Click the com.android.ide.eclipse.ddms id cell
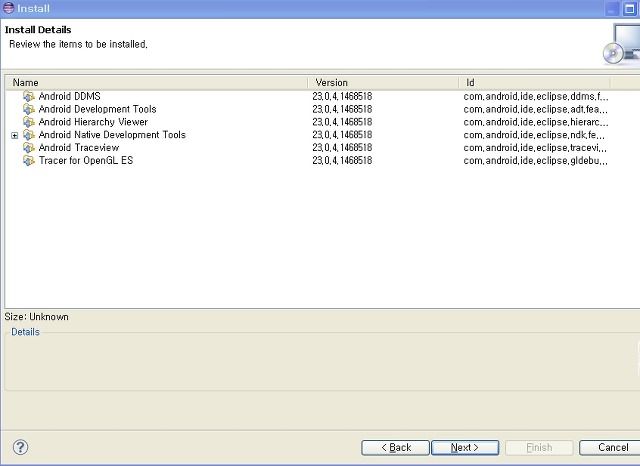This screenshot has height=466, width=640. [536, 96]
